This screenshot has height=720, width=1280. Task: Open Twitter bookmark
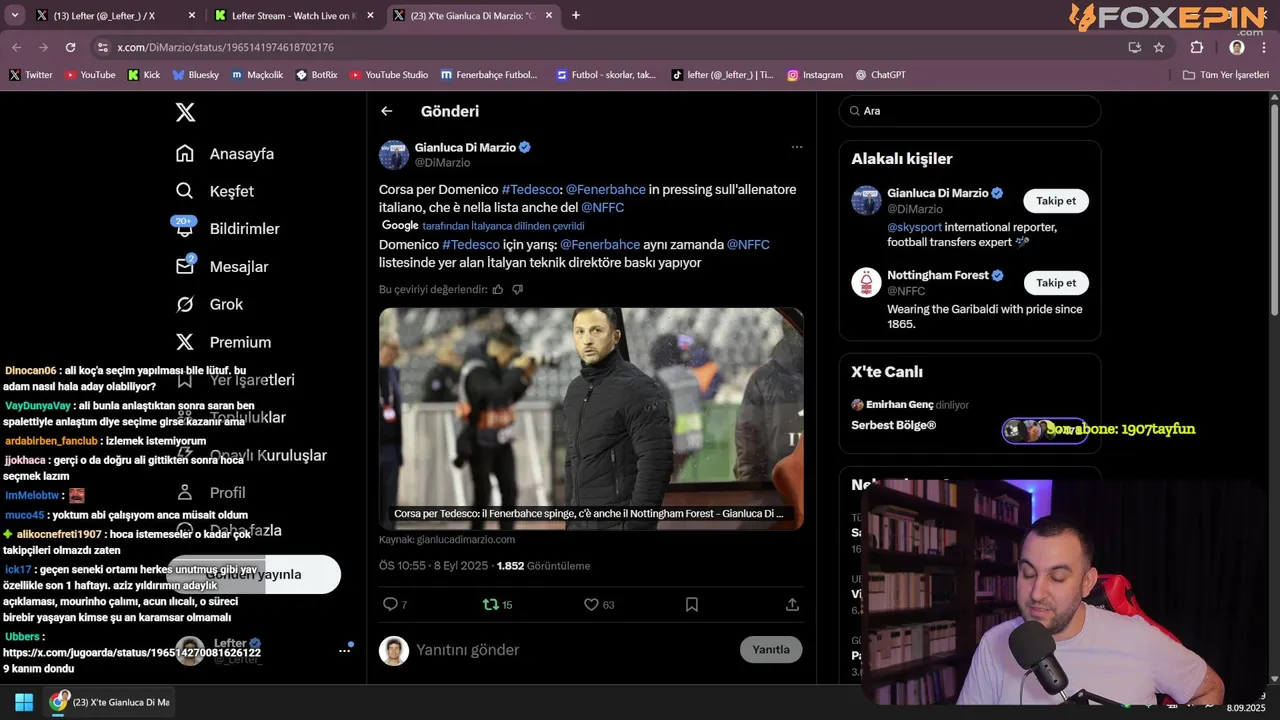pyautogui.click(x=31, y=75)
